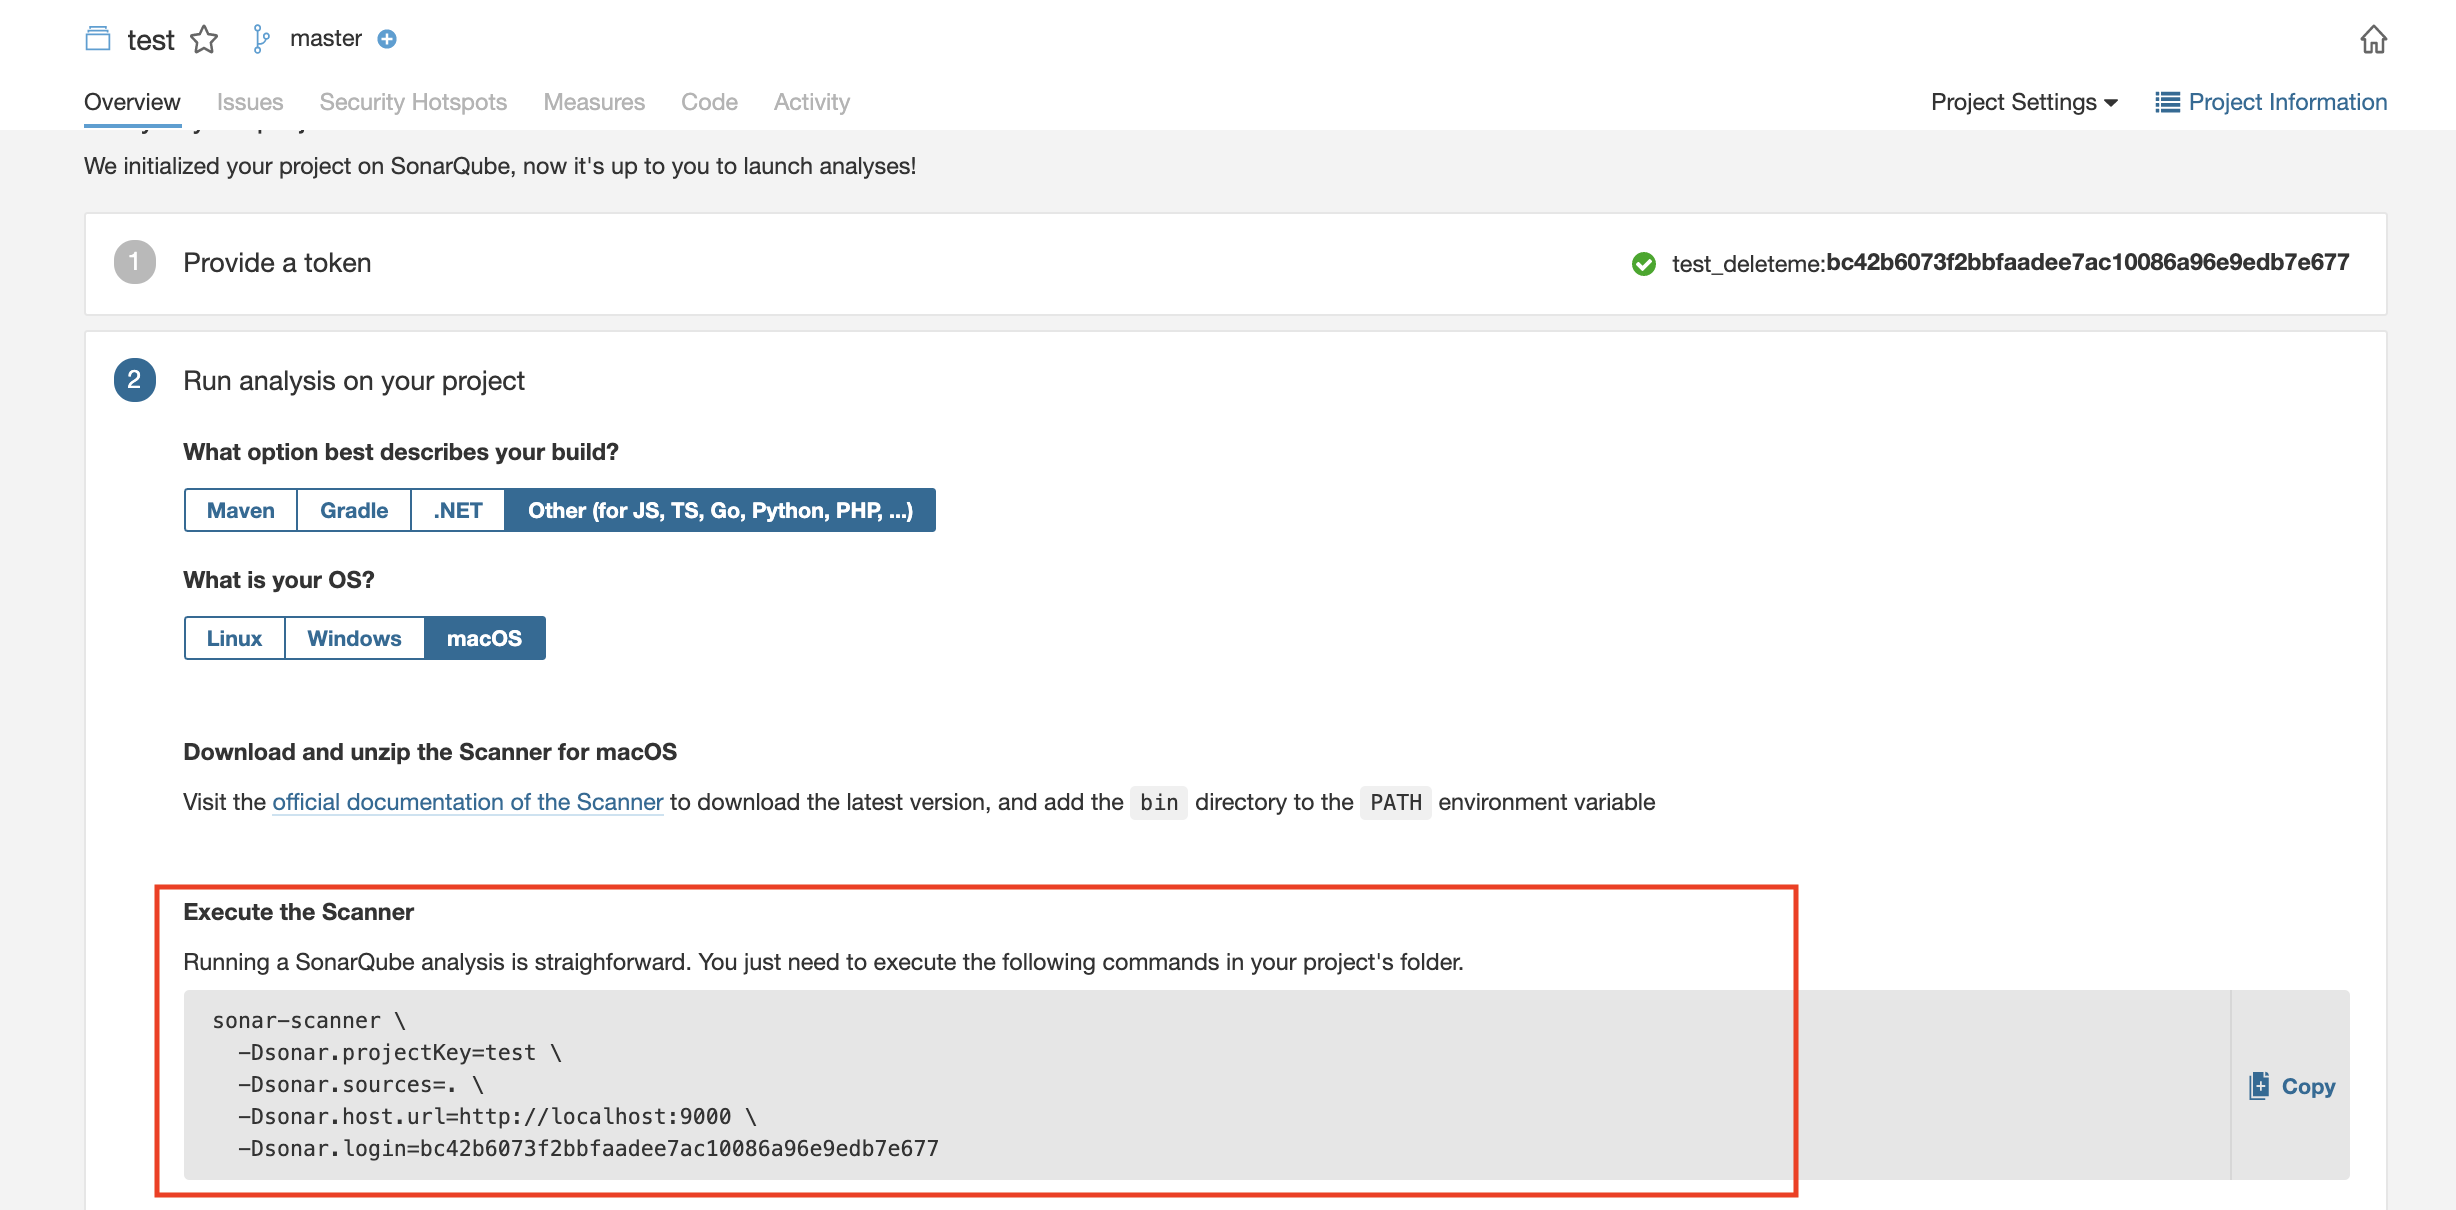
Task: Switch to the Measures tab
Action: (x=594, y=102)
